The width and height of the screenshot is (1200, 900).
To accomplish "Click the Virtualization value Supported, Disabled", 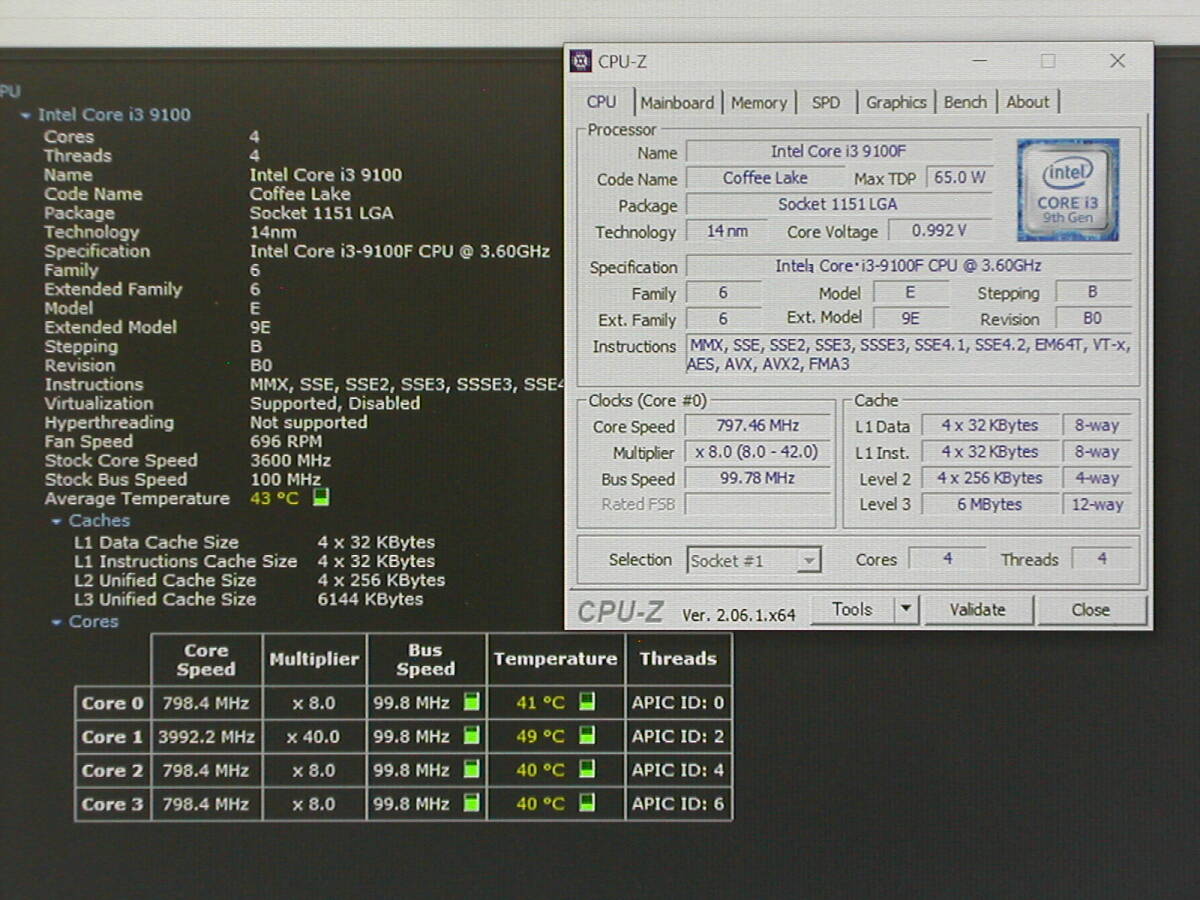I will (335, 403).
